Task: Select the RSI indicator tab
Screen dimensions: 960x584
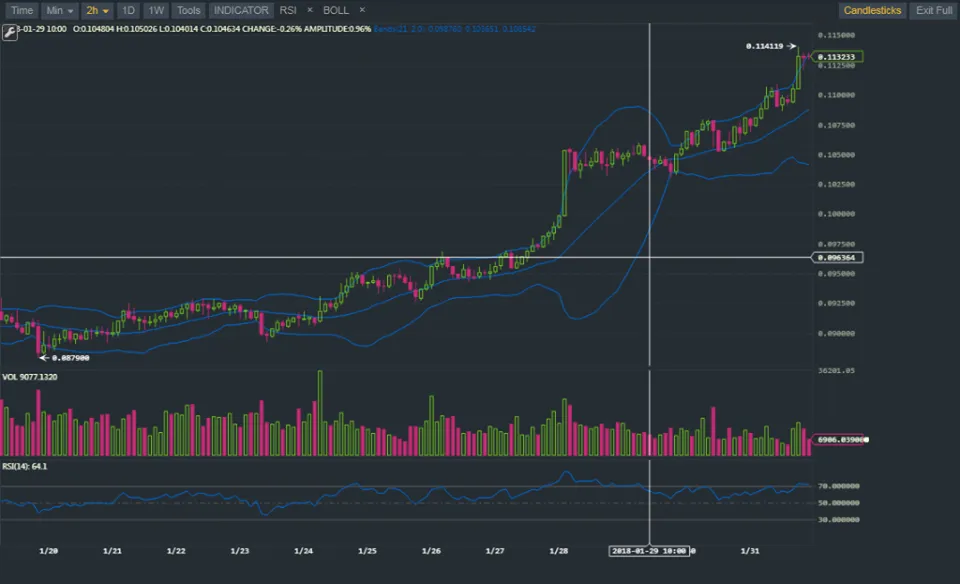Action: pyautogui.click(x=288, y=10)
